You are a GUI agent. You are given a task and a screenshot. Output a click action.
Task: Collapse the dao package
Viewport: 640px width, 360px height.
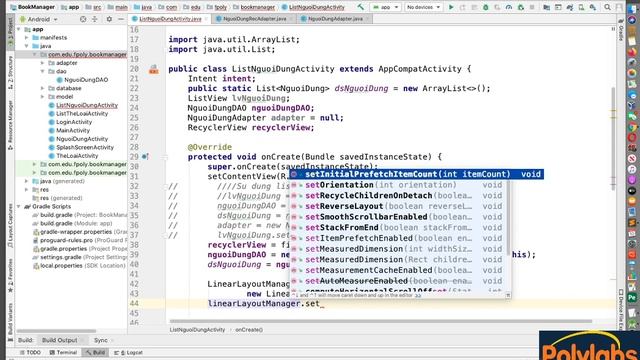pyautogui.click(x=42, y=71)
